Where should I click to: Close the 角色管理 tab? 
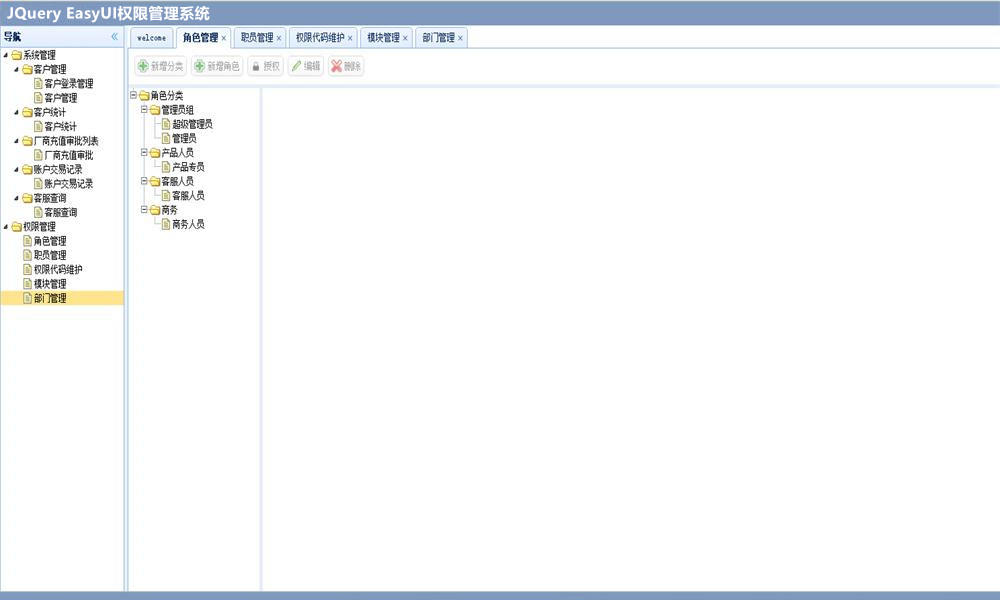point(224,38)
